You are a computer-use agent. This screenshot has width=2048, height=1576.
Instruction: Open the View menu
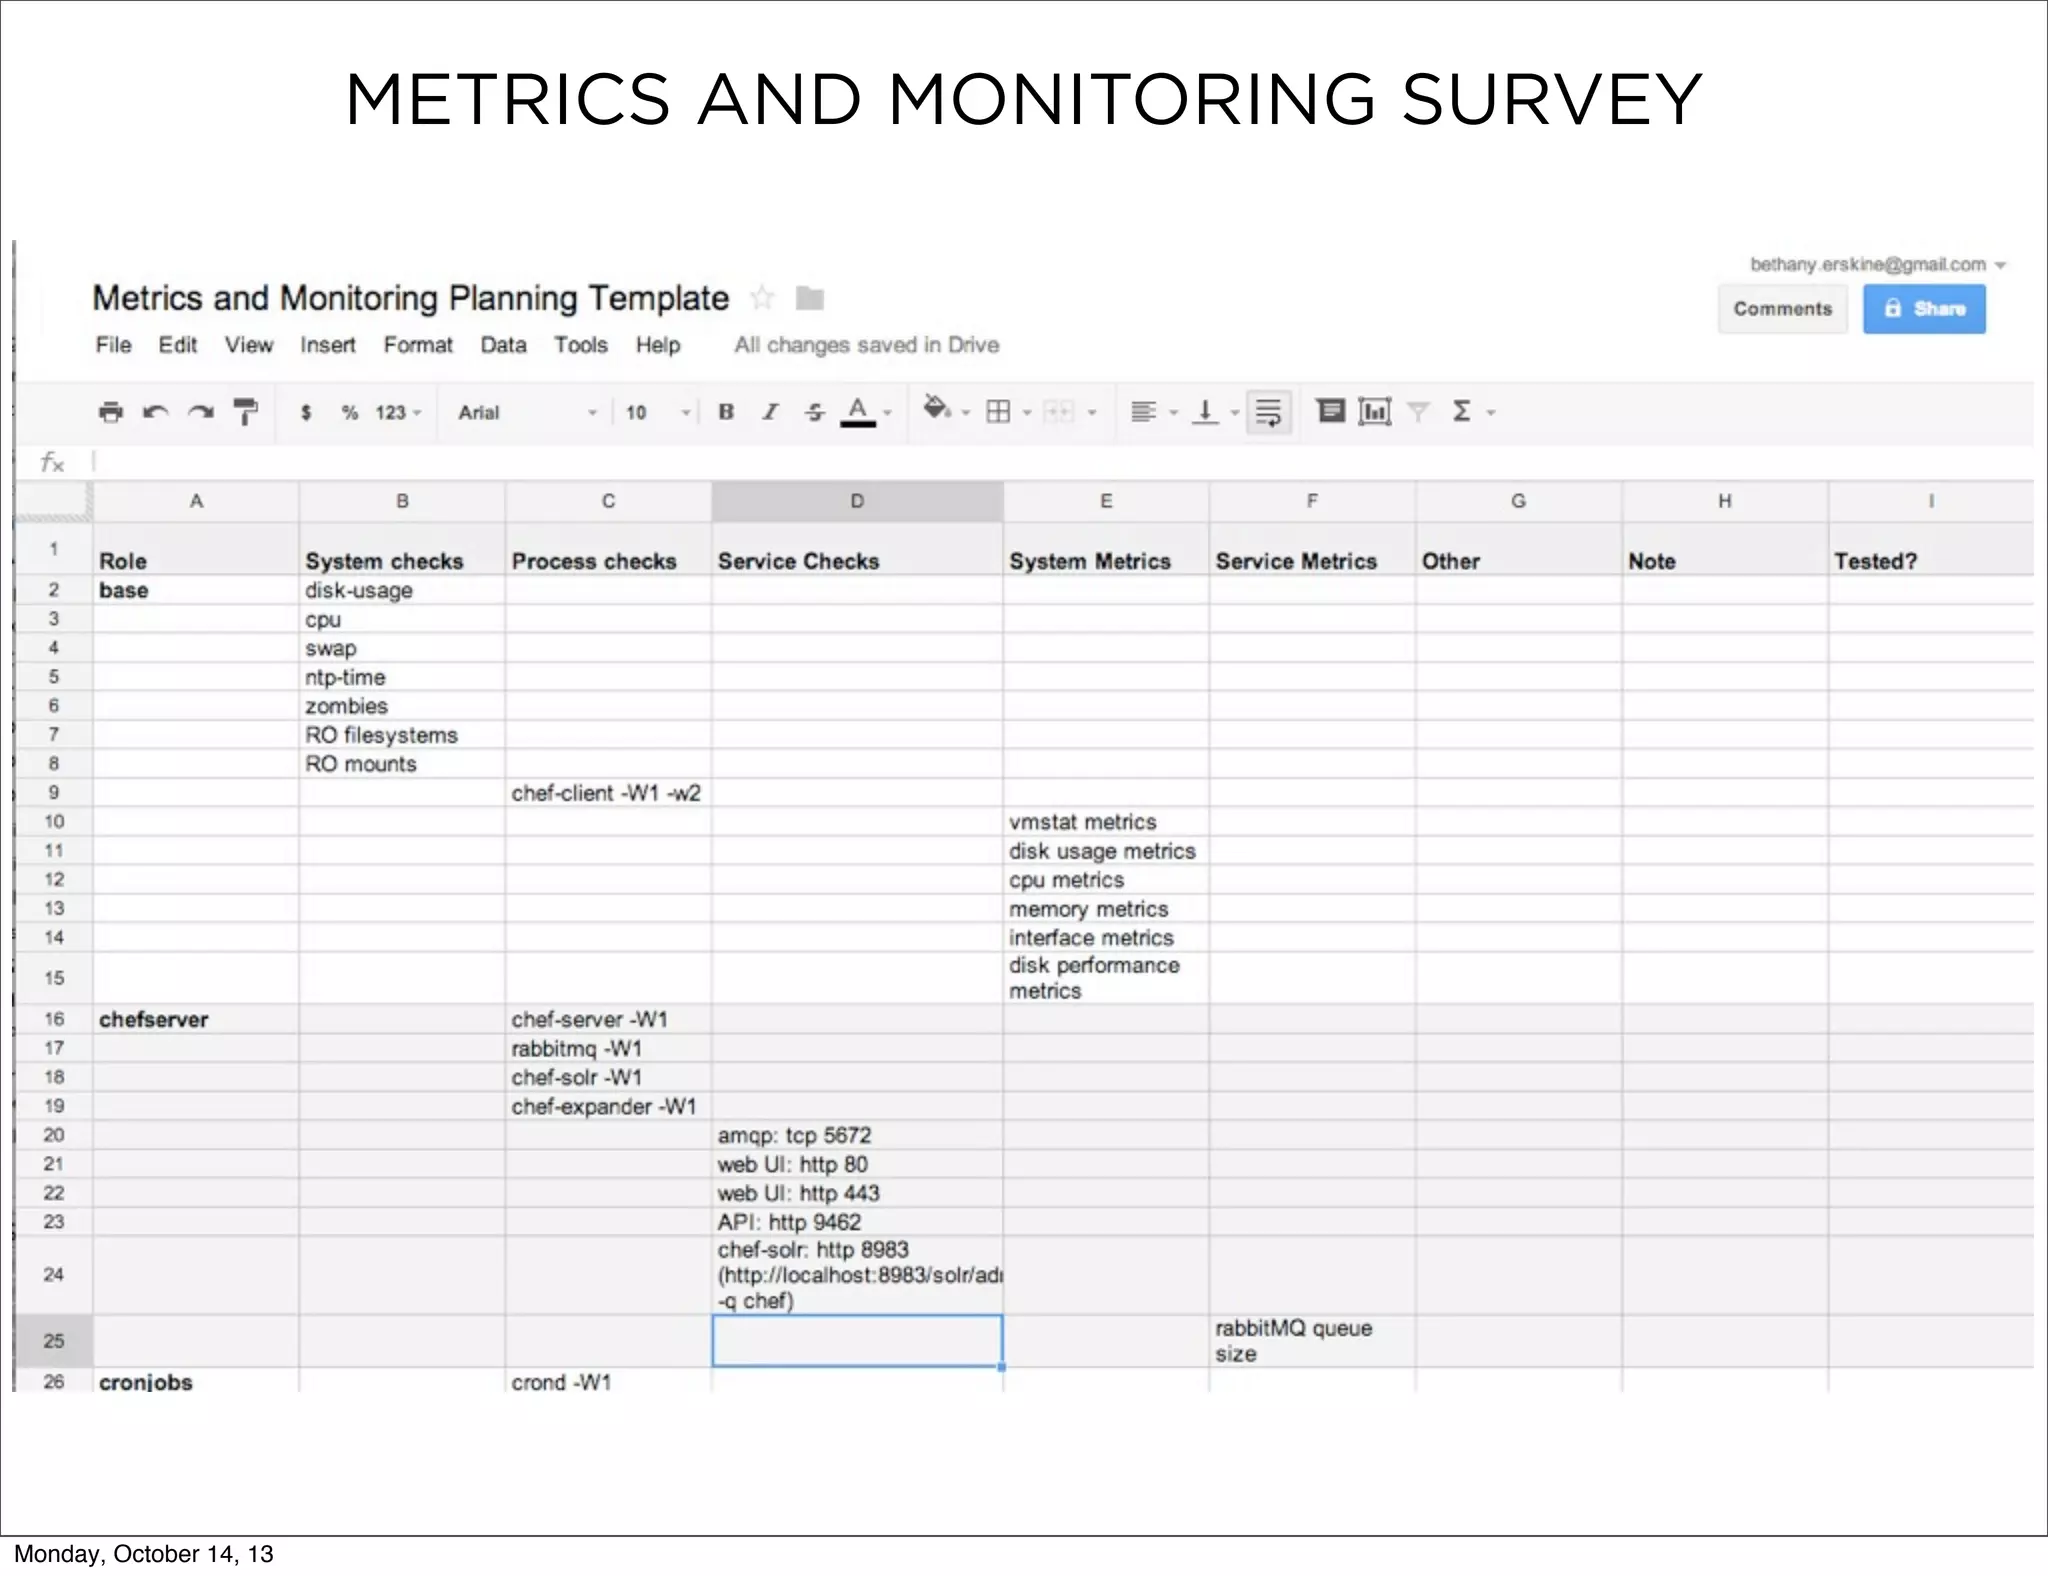pos(248,345)
